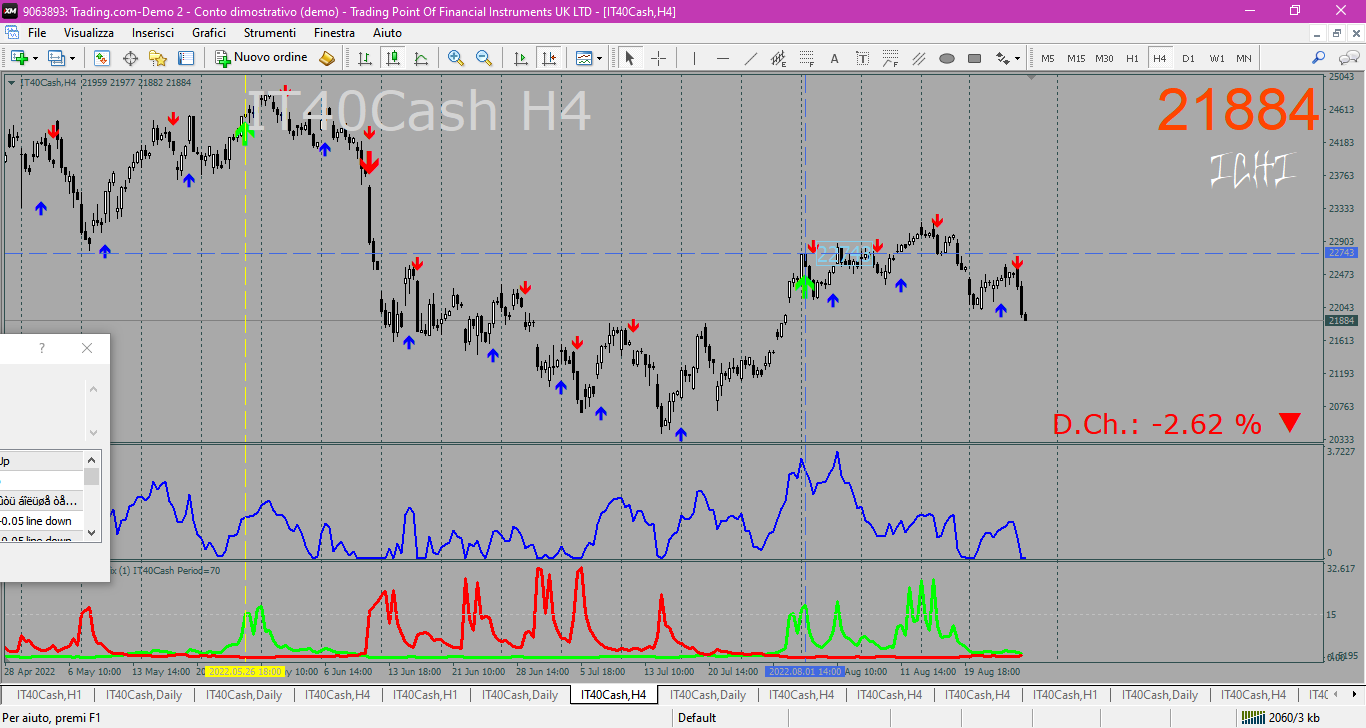Open the search magnifier icon

[x=1319, y=58]
